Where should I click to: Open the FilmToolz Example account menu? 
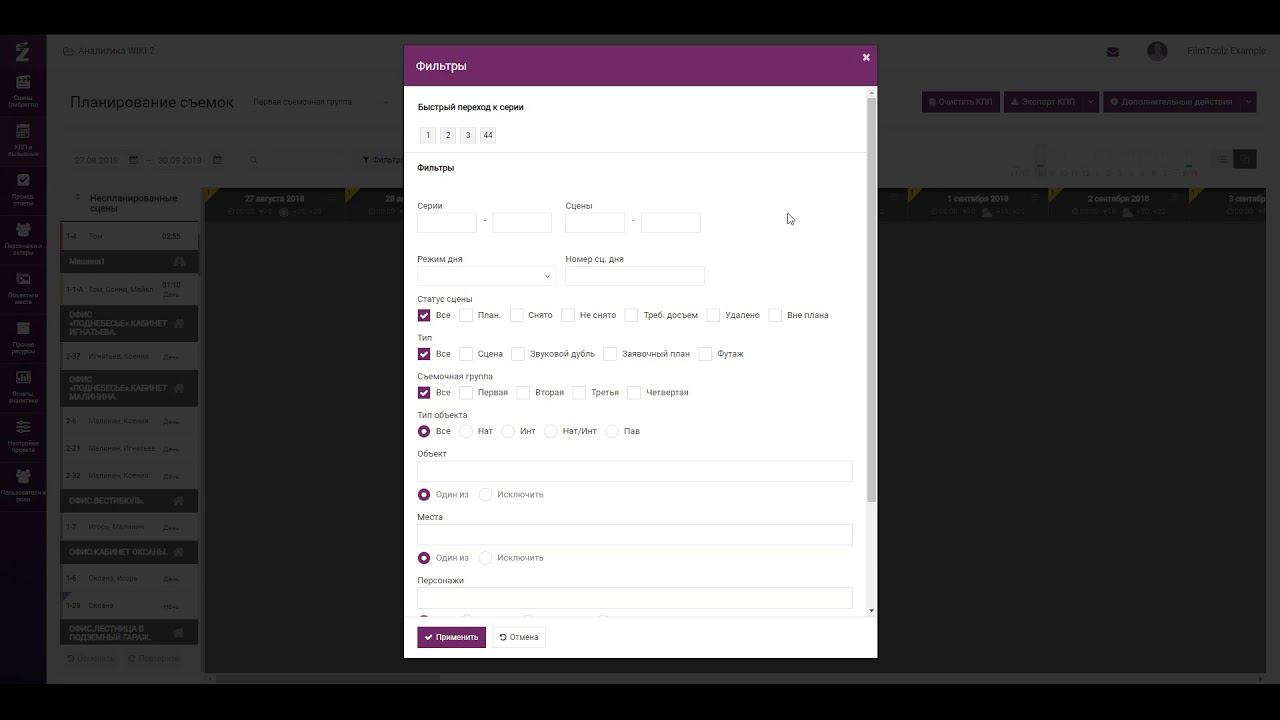click(x=1226, y=51)
